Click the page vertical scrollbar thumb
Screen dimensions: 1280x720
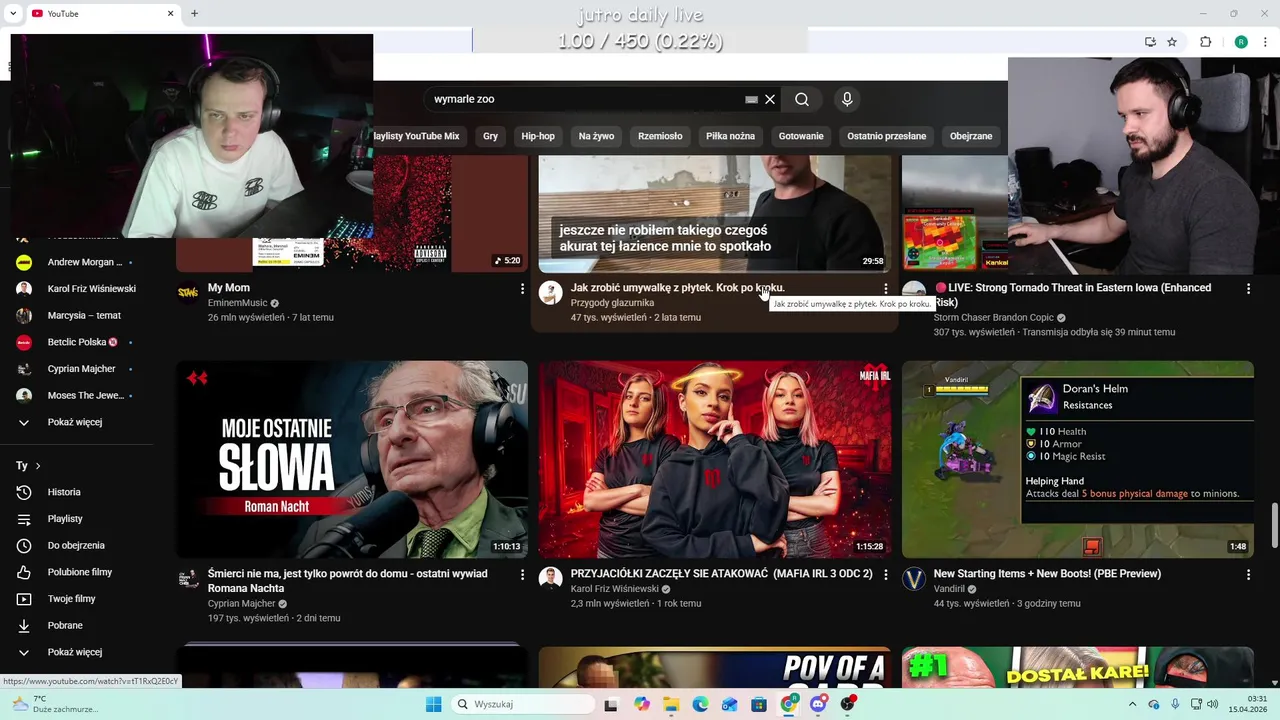click(1274, 525)
